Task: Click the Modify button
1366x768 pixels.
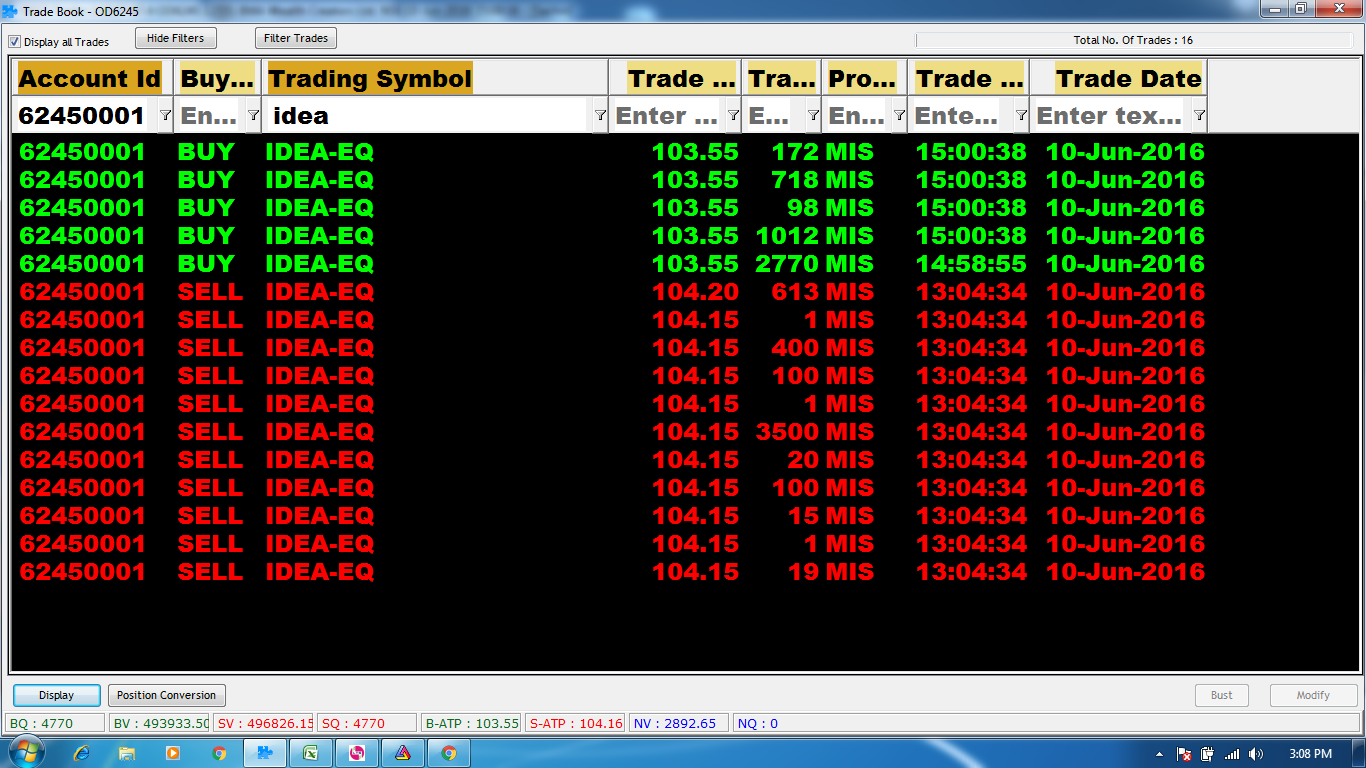Action: click(1313, 695)
